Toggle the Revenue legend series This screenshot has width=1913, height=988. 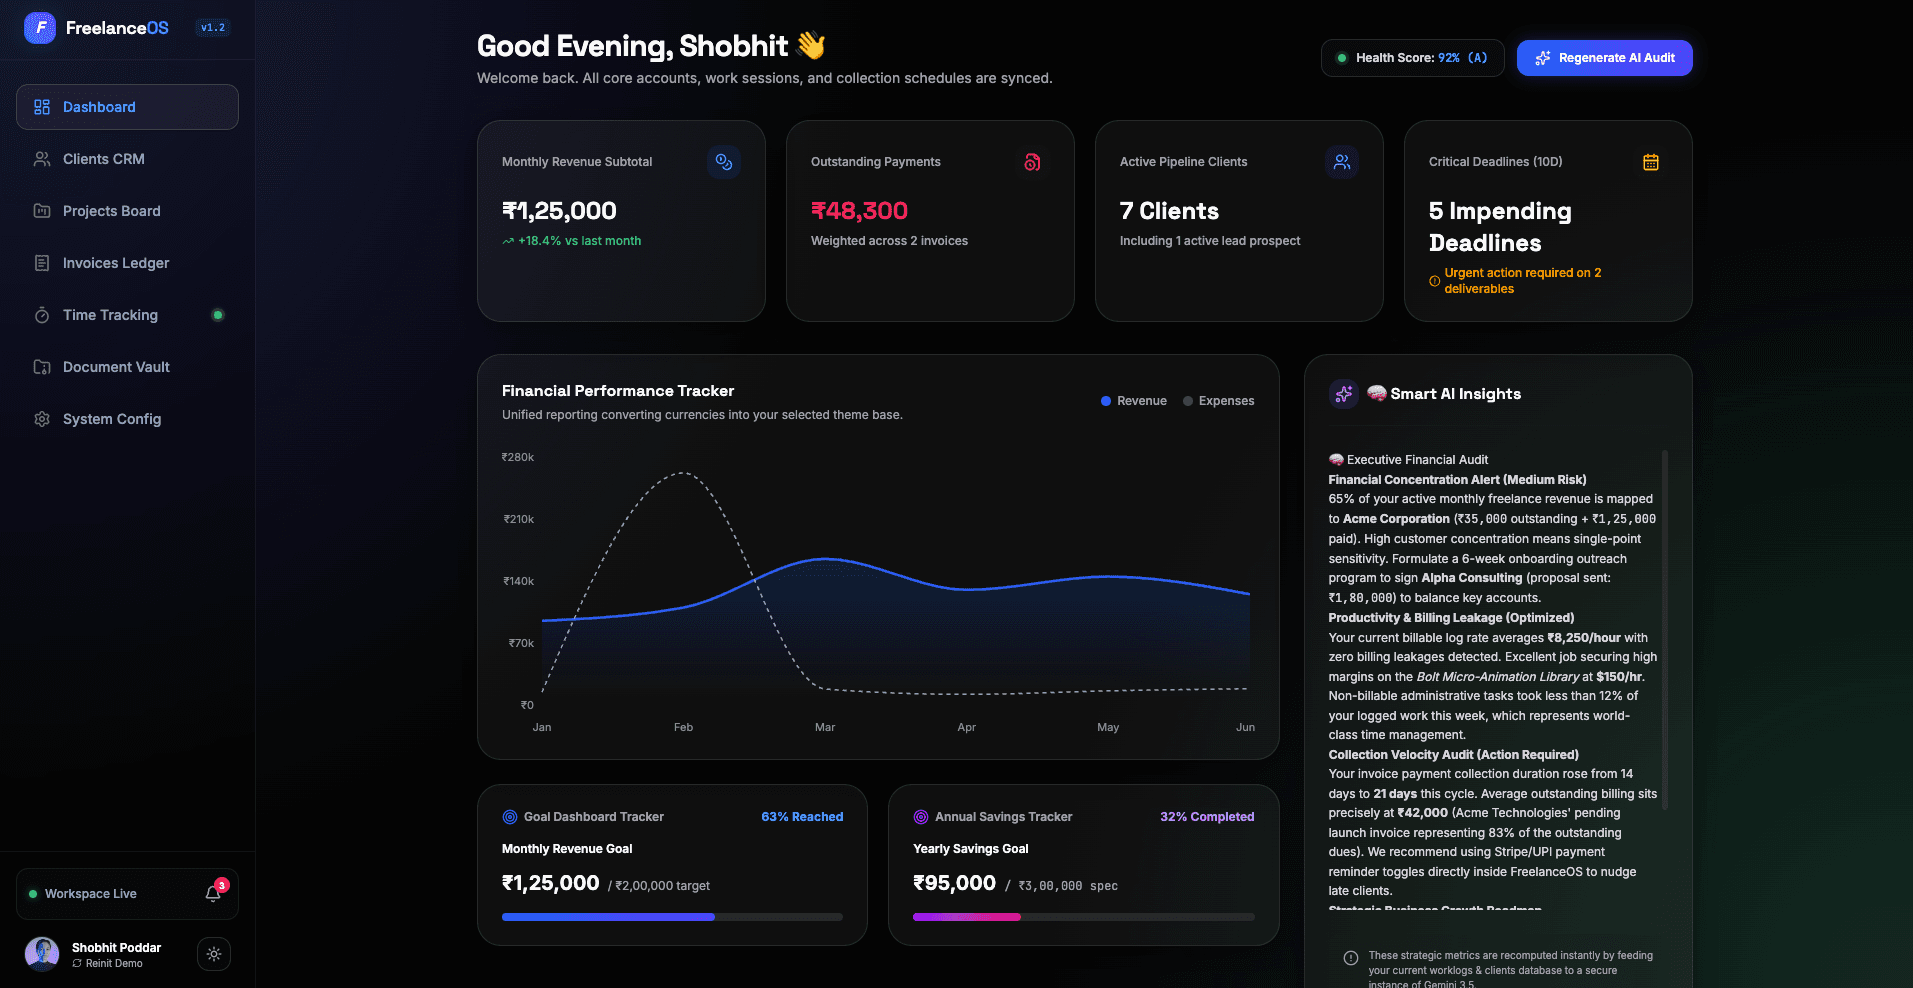[x=1134, y=401]
